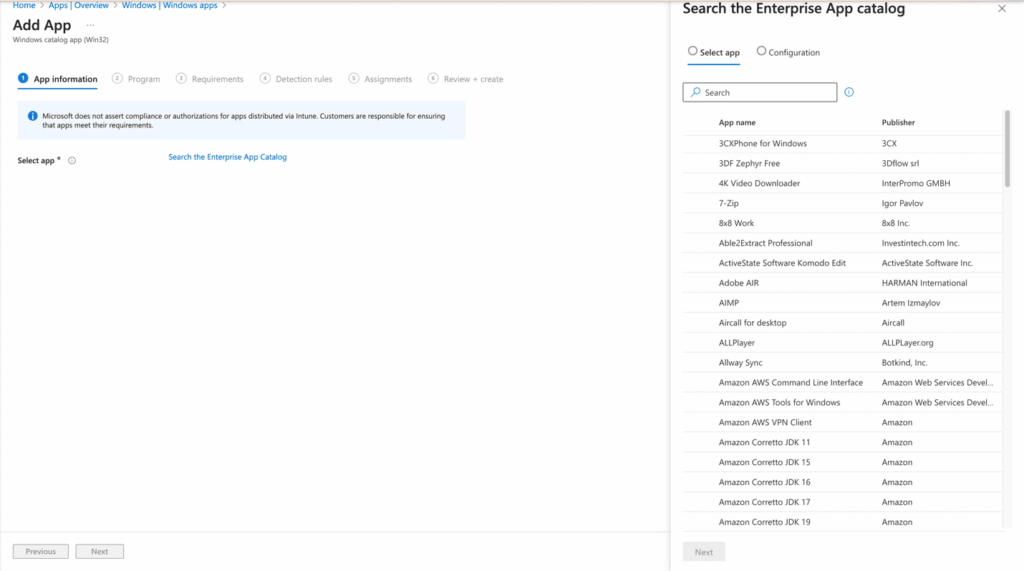The width and height of the screenshot is (1024, 571).
Task: Click the magnifier icon in search field
Action: click(x=696, y=93)
